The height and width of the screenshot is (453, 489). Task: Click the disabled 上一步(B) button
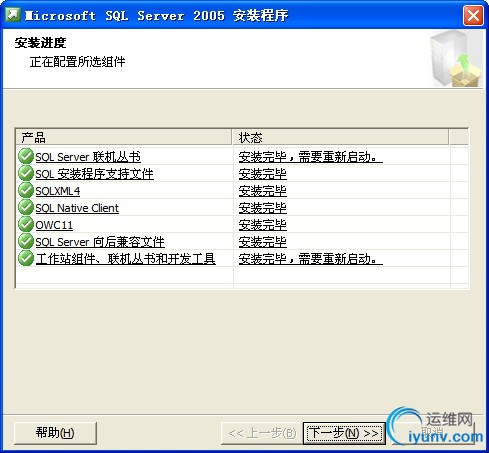coord(262,433)
